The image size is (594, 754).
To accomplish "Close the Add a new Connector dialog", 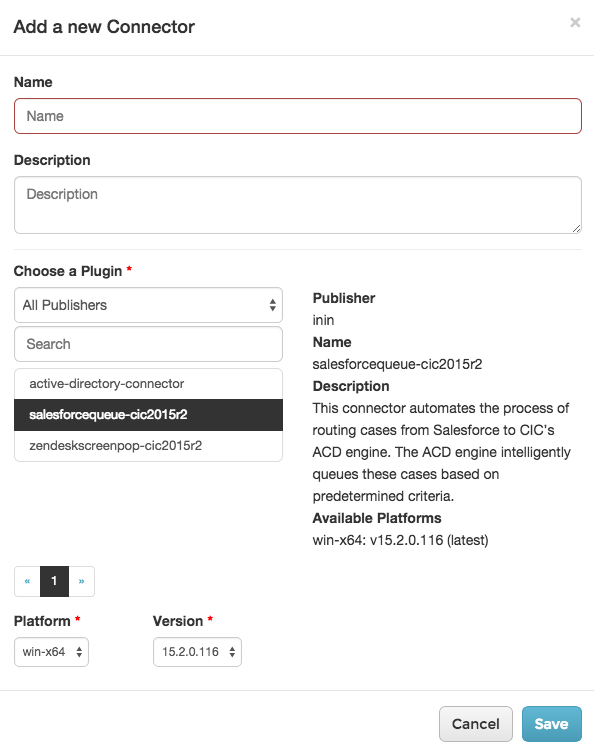I will coord(575,23).
